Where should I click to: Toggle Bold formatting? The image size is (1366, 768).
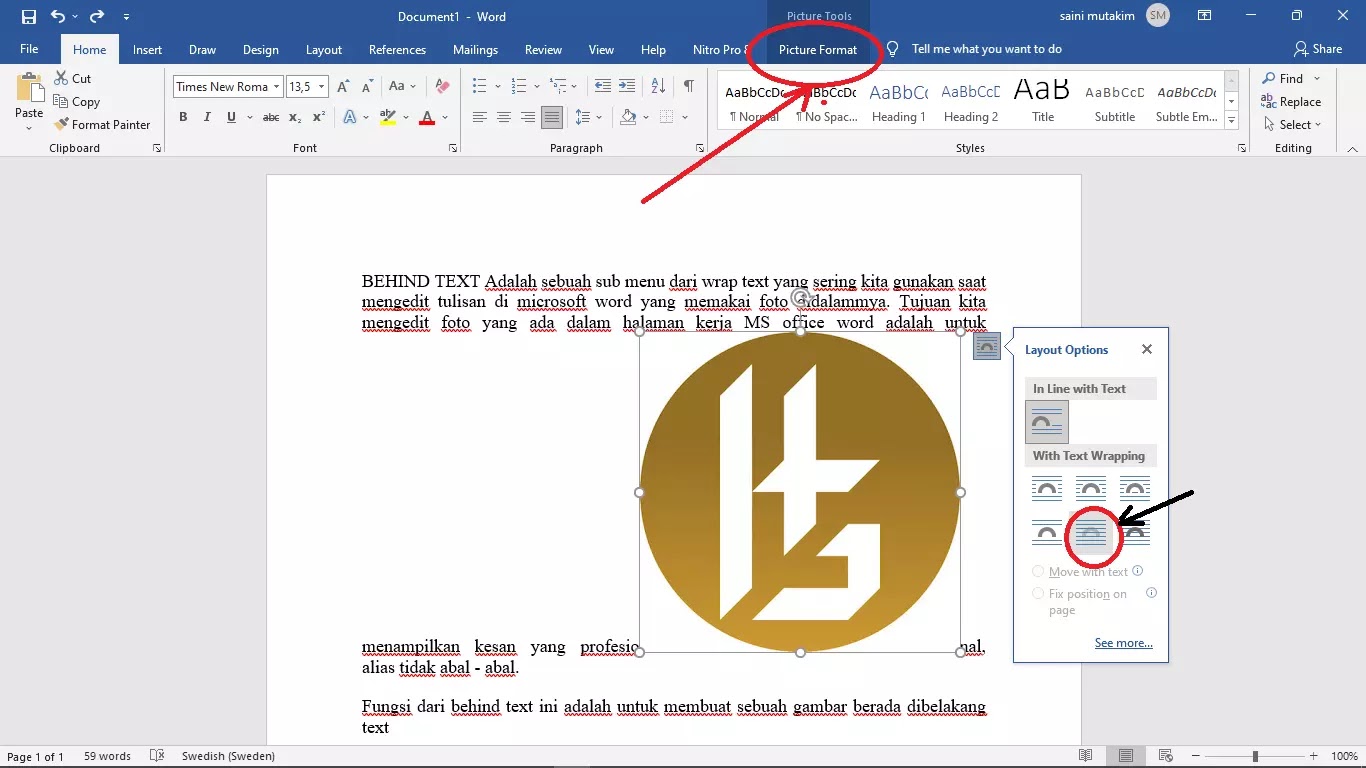(x=183, y=117)
